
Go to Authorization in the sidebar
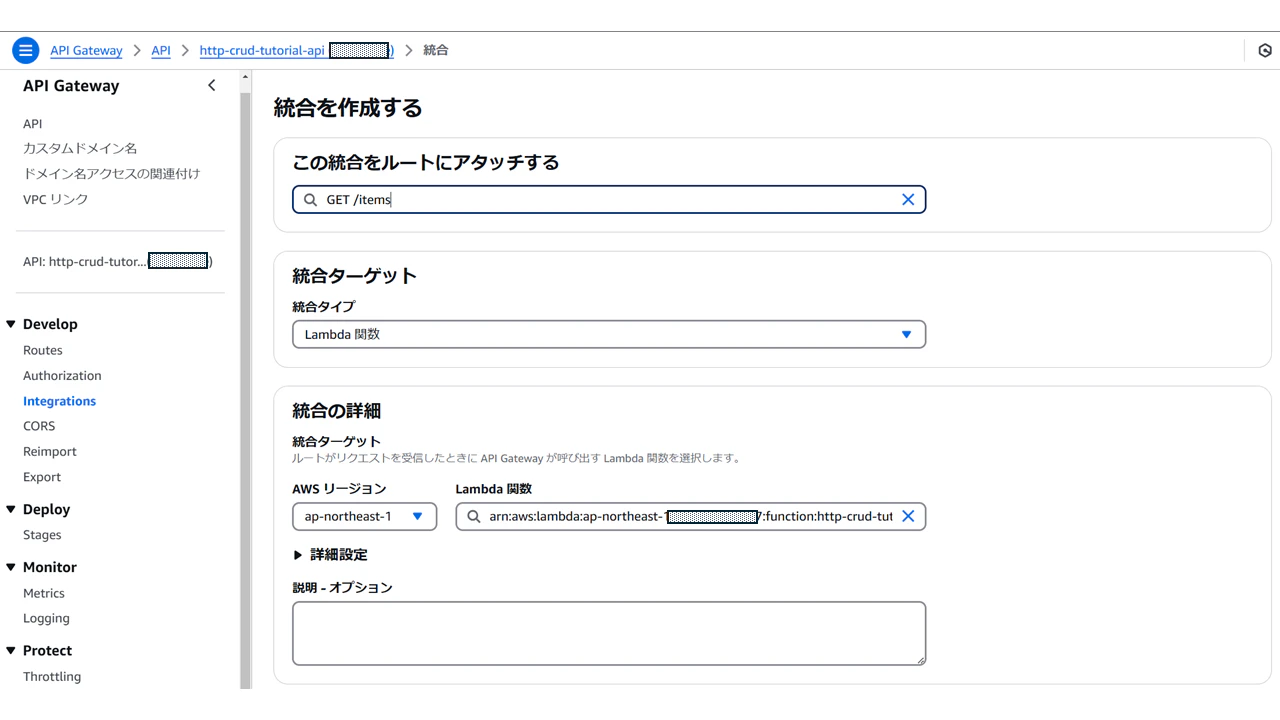[62, 376]
